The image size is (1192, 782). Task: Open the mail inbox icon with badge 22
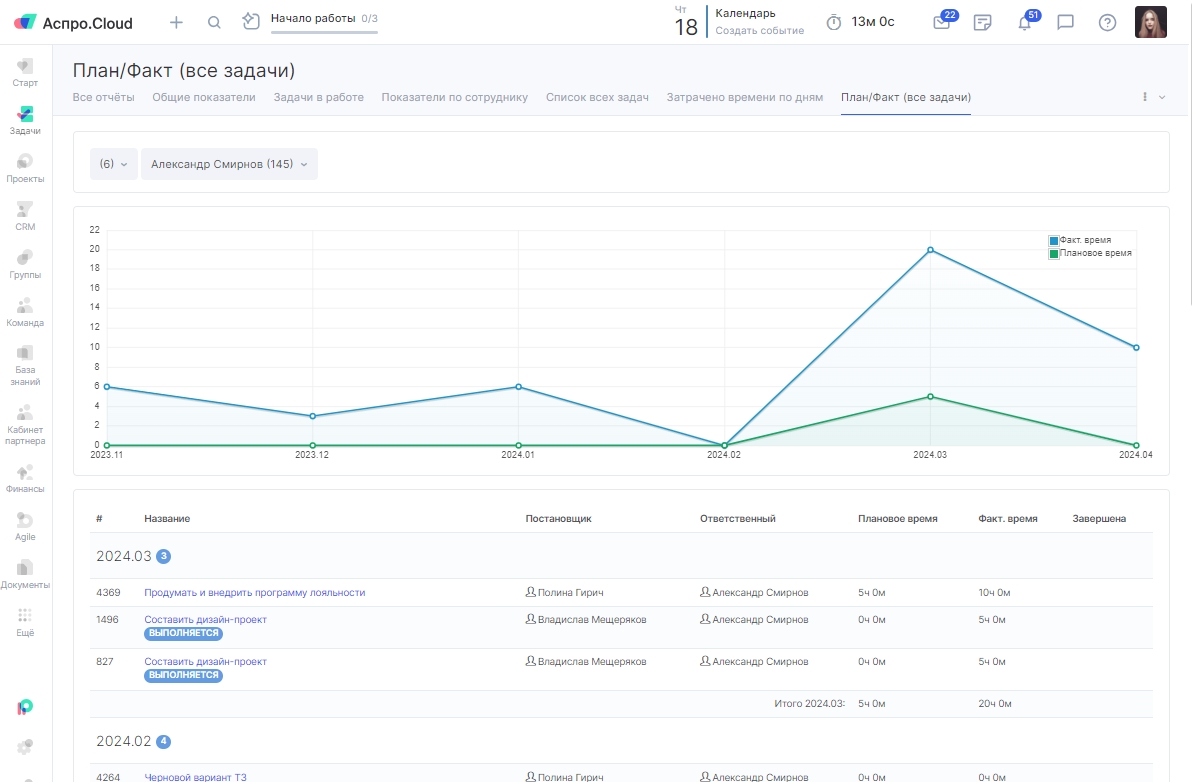(941, 23)
